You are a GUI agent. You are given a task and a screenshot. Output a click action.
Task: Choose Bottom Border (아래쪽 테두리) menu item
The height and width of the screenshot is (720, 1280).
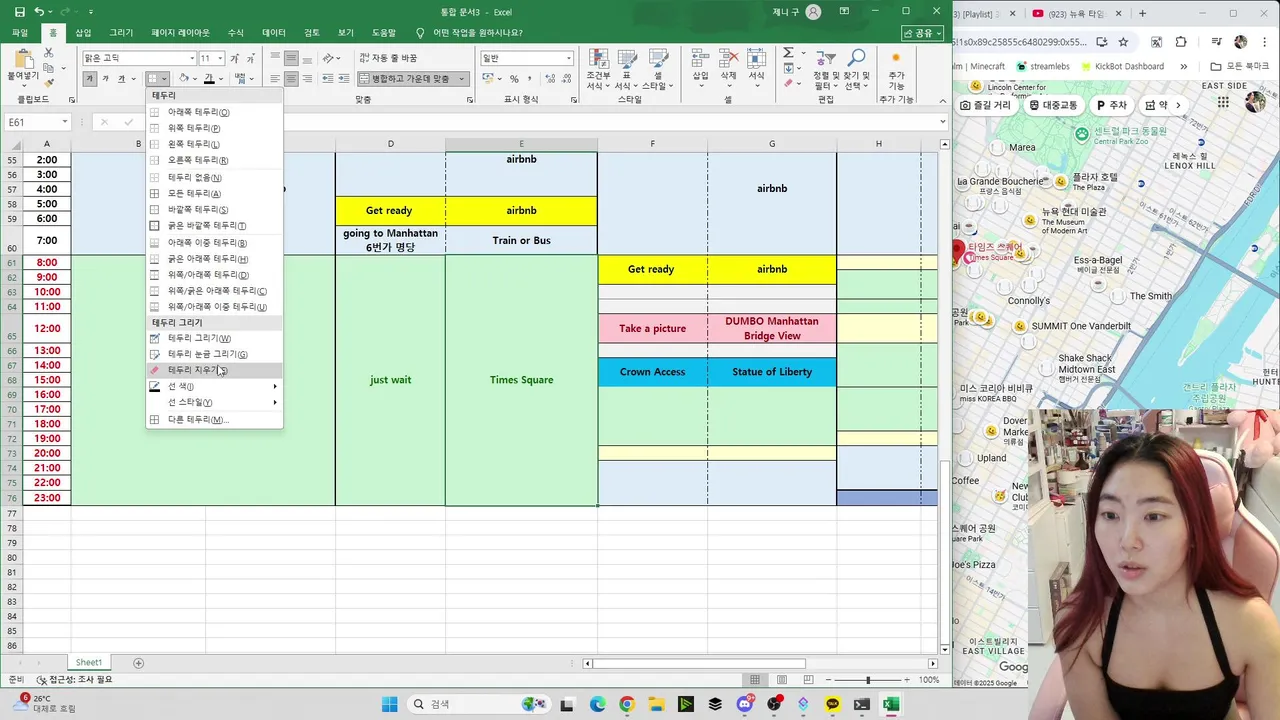pos(214,112)
